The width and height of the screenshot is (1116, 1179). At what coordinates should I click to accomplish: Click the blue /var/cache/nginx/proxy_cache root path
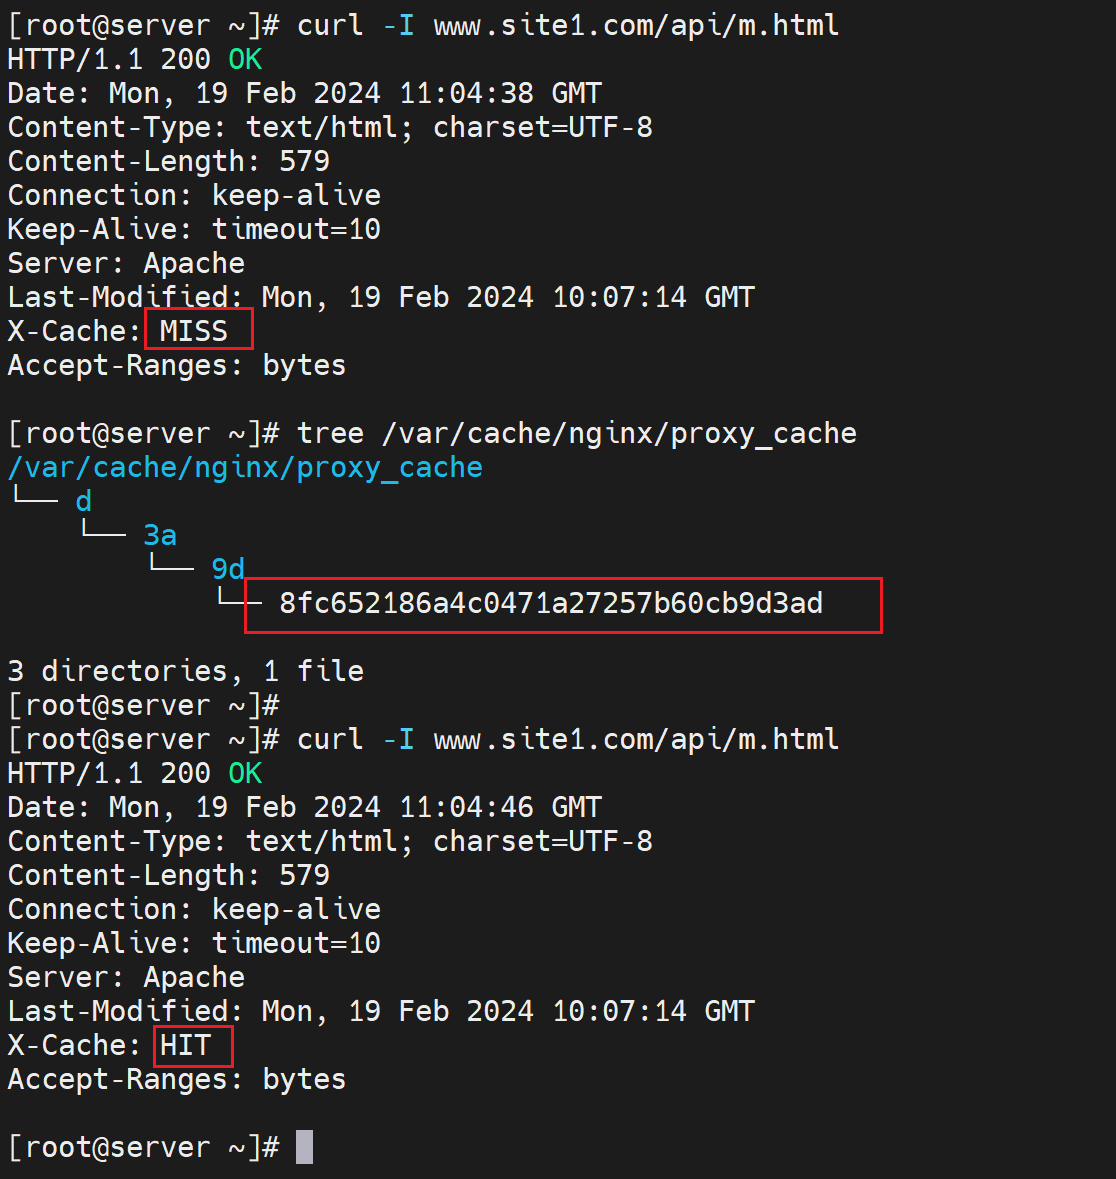[245, 467]
